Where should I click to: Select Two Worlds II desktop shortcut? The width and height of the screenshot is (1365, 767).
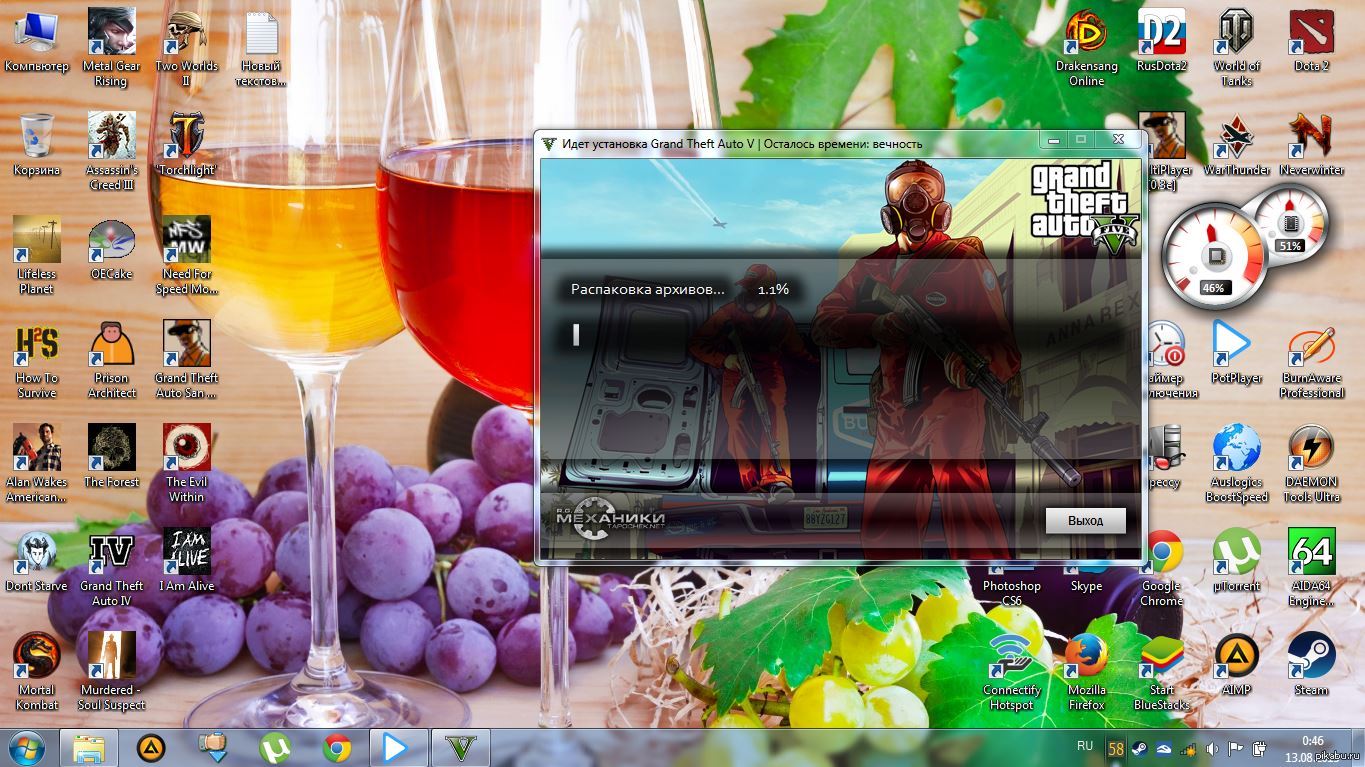click(186, 48)
